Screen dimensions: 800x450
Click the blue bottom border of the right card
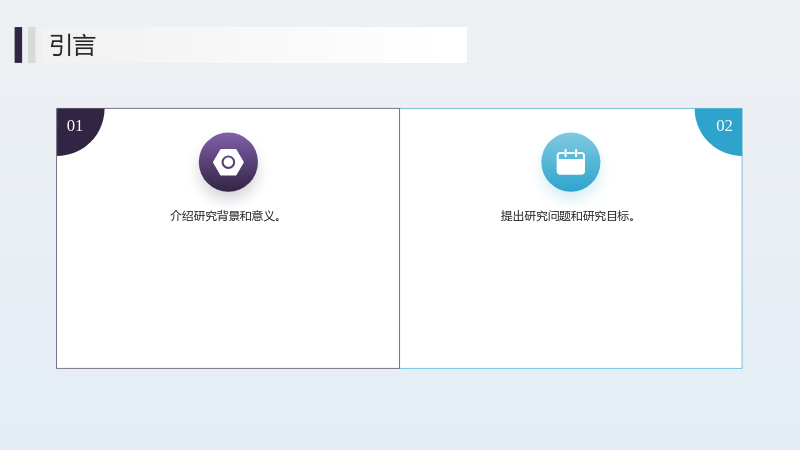(571, 368)
